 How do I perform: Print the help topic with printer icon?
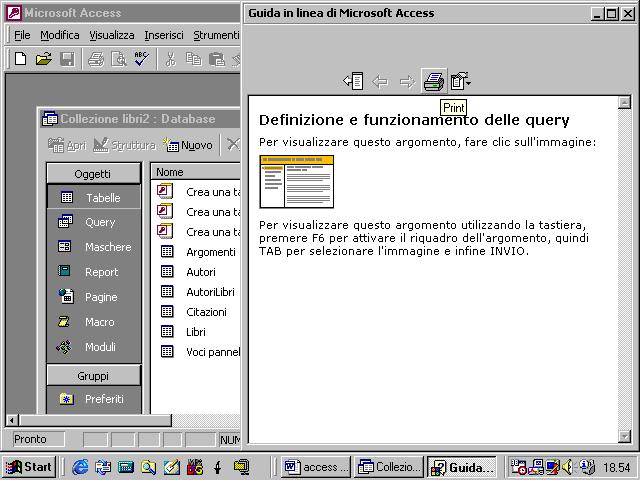point(434,81)
